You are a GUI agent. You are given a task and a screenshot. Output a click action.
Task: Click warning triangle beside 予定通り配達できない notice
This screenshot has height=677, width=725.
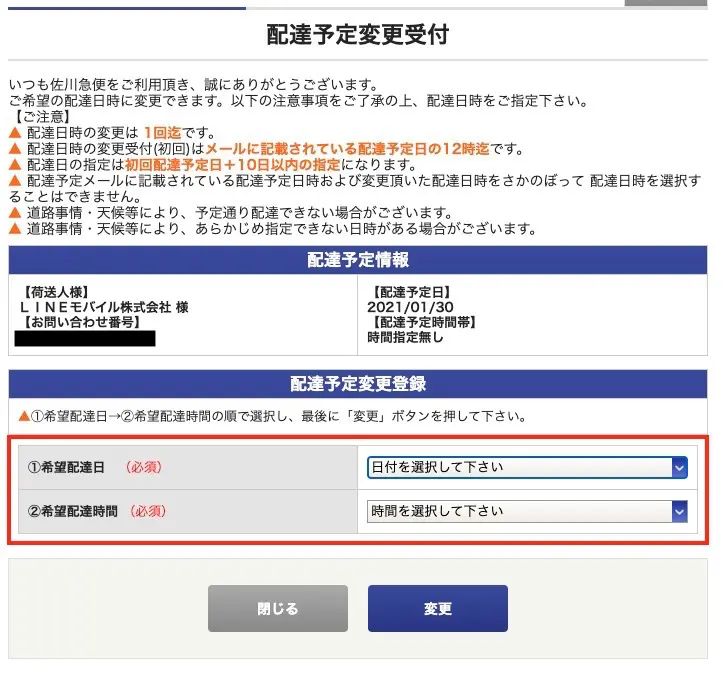tap(14, 213)
